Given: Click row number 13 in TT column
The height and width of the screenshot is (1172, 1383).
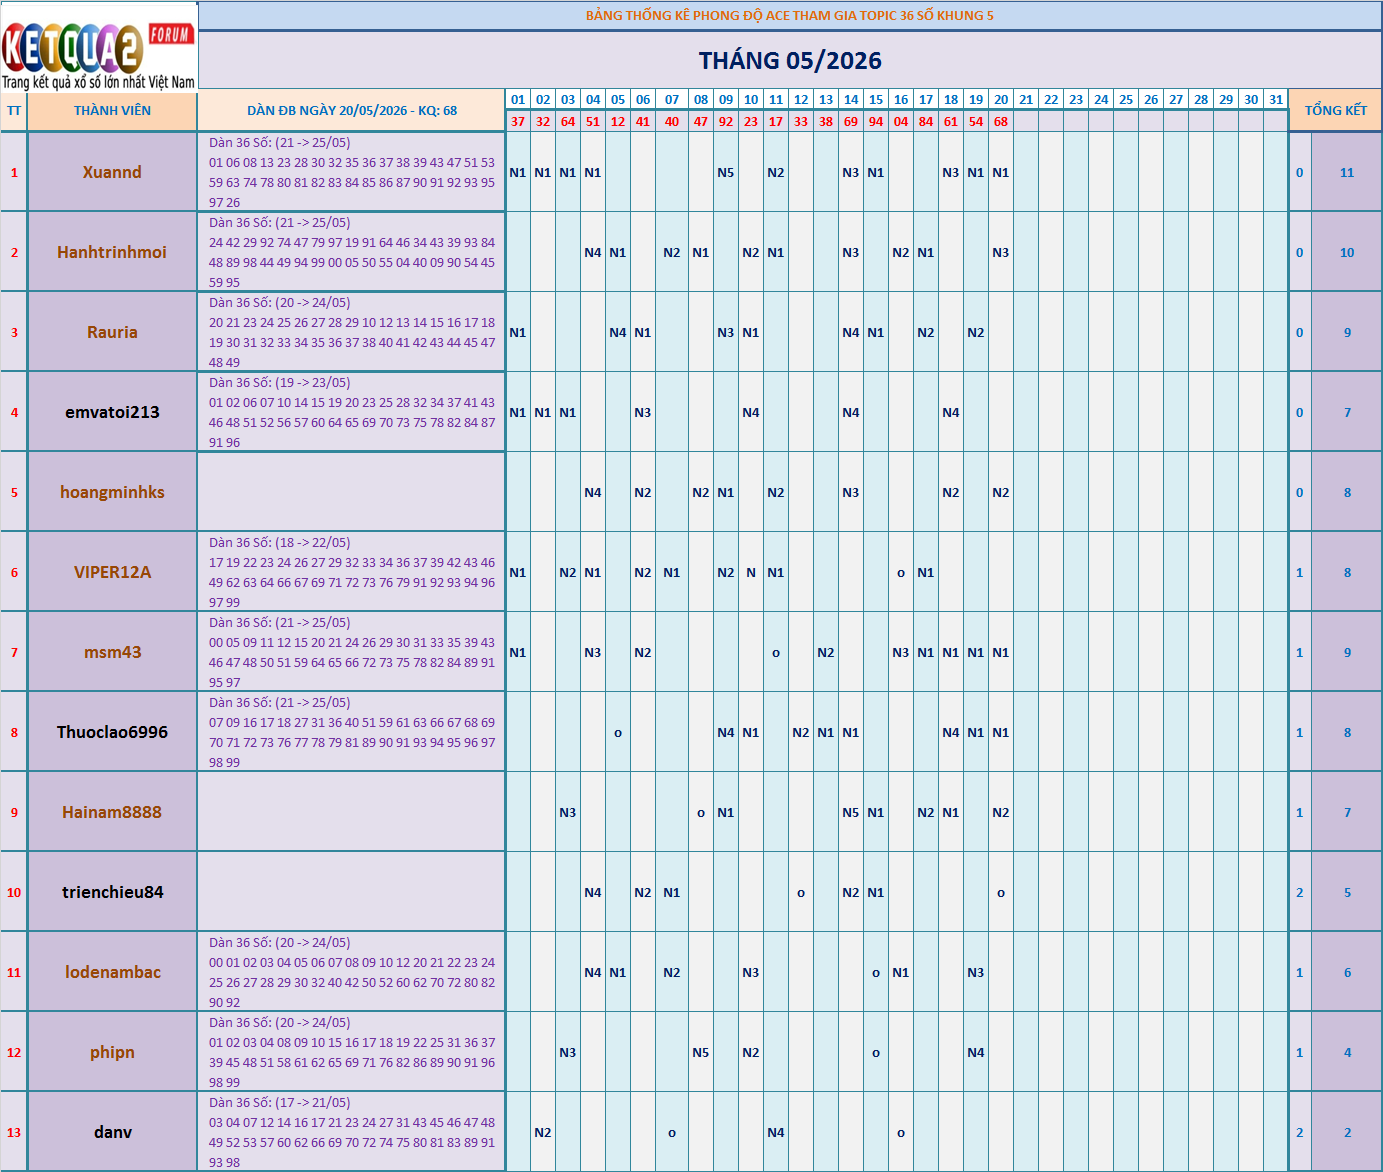Looking at the screenshot, I should click(x=14, y=1132).
